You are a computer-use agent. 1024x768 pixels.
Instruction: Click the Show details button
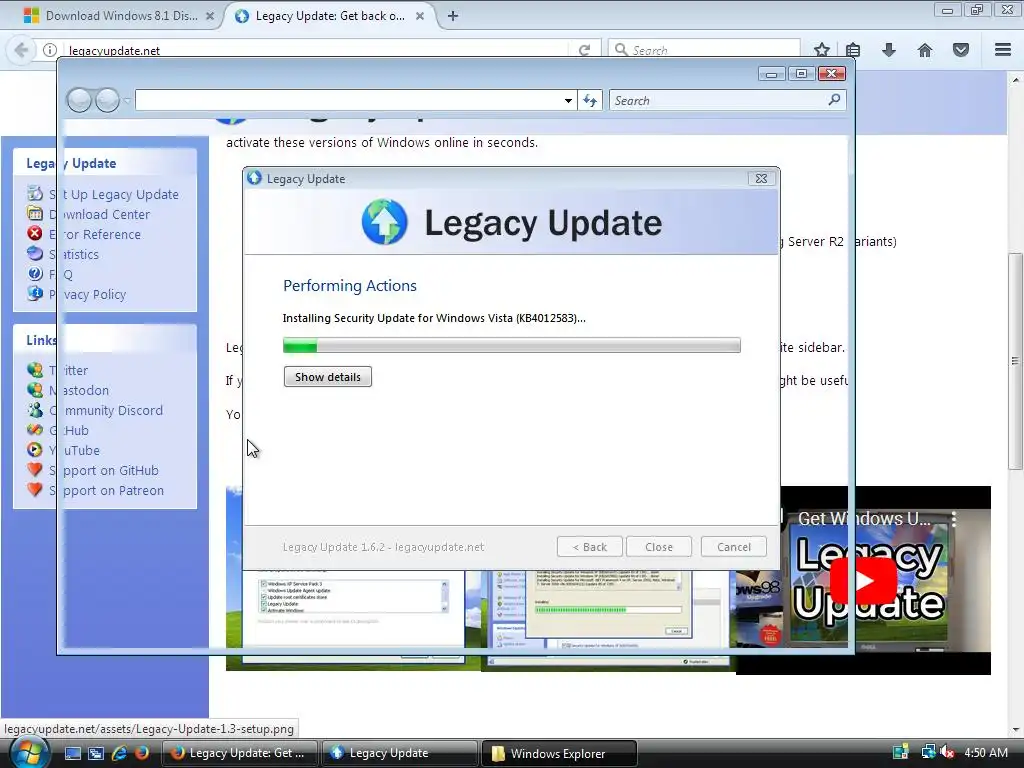pyautogui.click(x=327, y=377)
